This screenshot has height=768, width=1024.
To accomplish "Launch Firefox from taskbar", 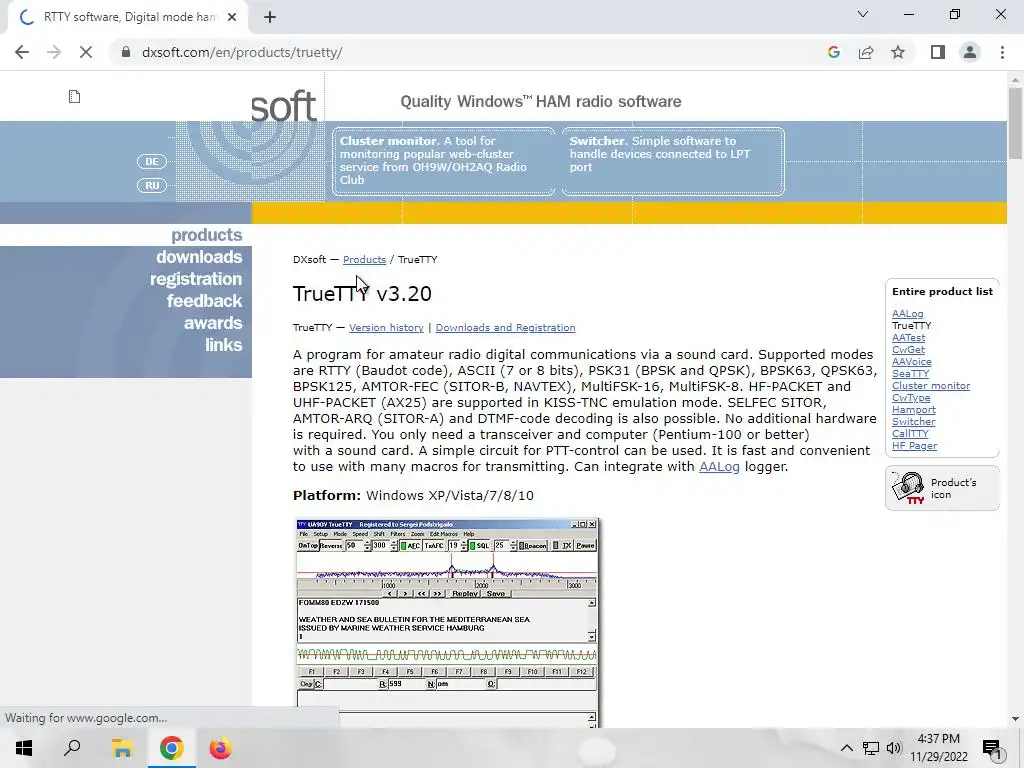I will pos(220,748).
